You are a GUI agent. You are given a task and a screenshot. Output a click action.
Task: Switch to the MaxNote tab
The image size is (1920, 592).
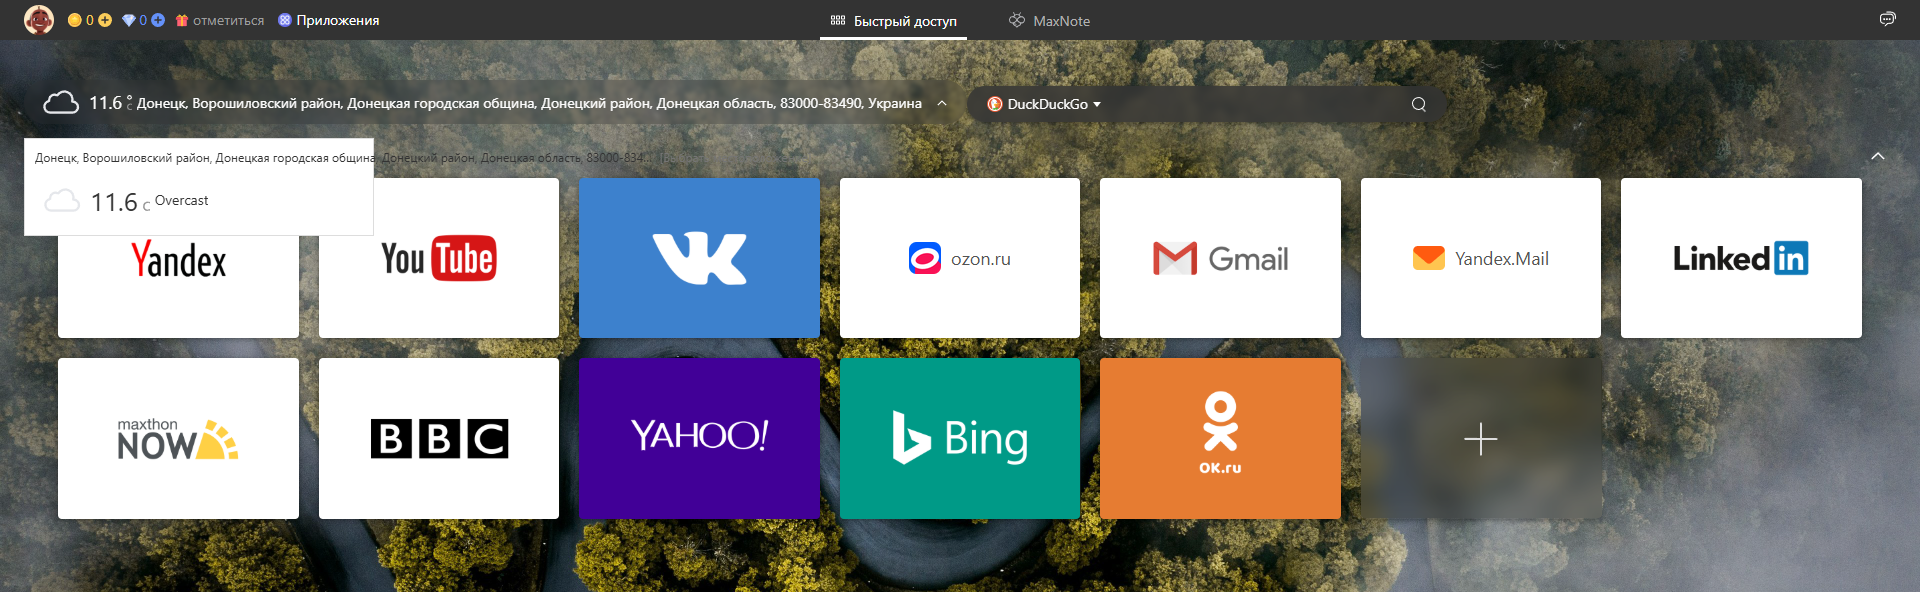(x=1049, y=21)
